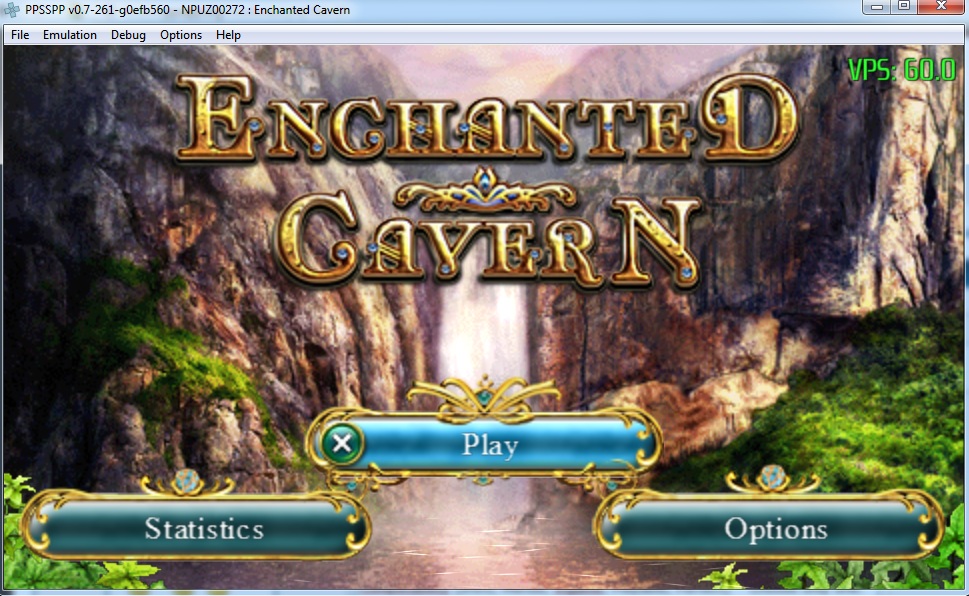This screenshot has height=596, width=969.
Task: Click the golden "Enchanted" title logo
Action: tap(490, 120)
